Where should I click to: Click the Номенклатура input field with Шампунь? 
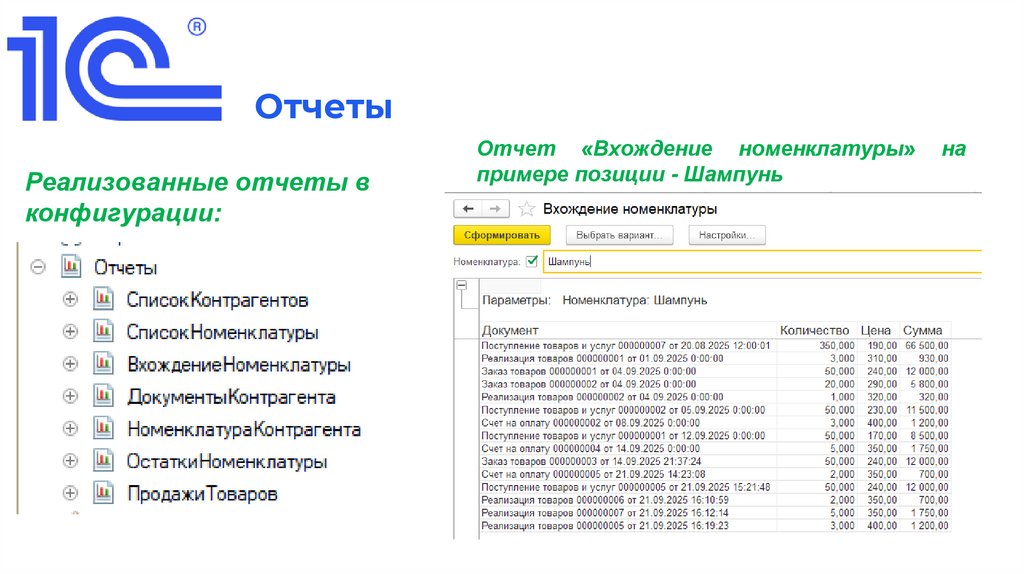(x=762, y=261)
